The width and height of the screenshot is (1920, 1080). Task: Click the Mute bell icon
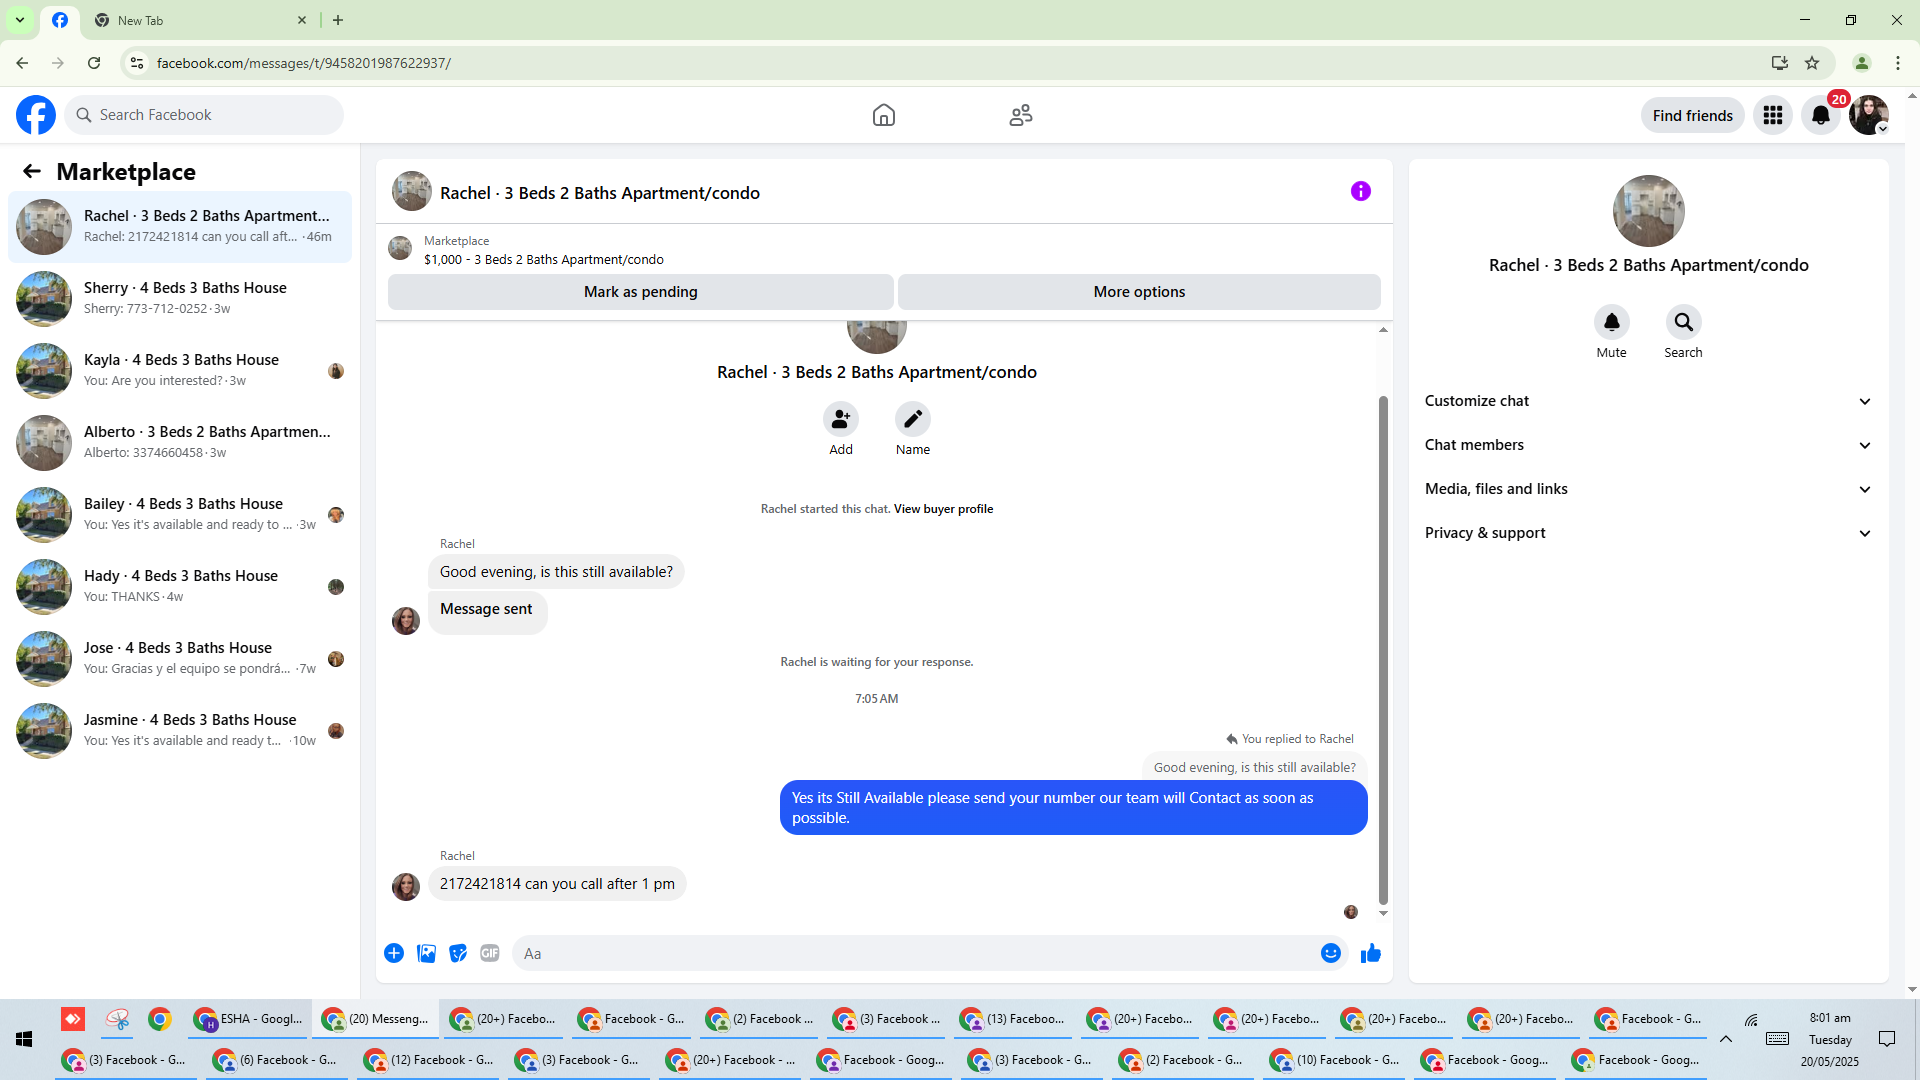(x=1611, y=322)
